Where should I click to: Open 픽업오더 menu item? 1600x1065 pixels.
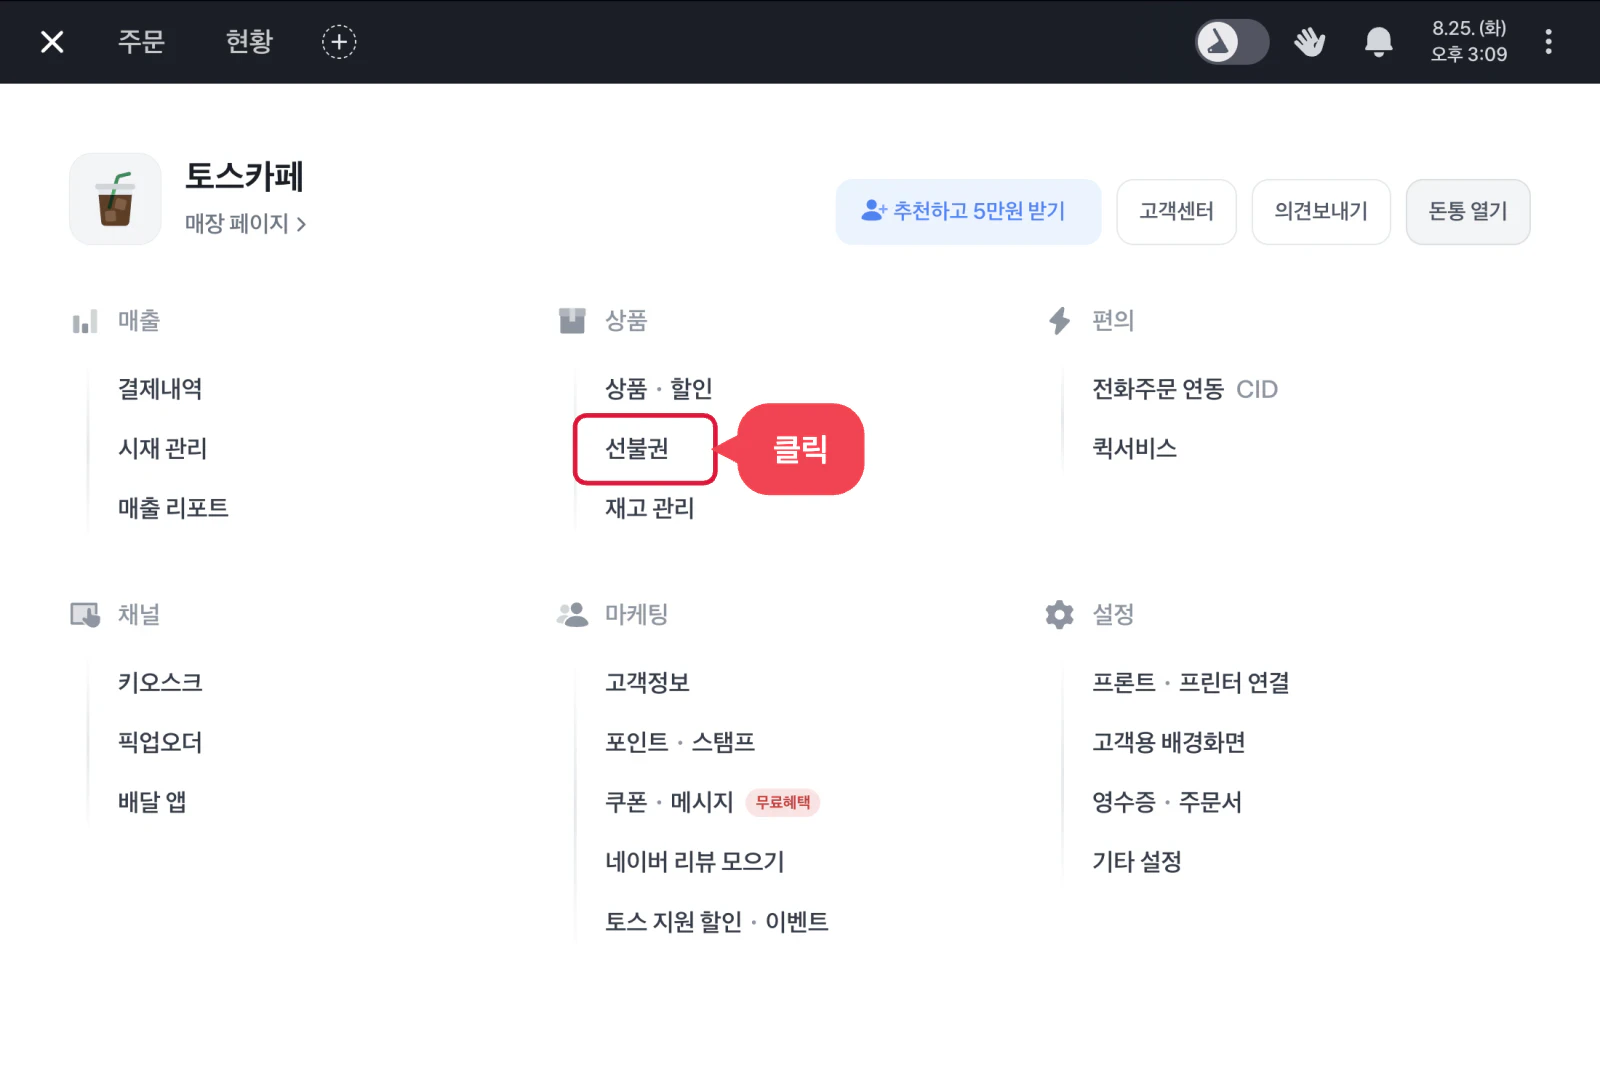160,742
